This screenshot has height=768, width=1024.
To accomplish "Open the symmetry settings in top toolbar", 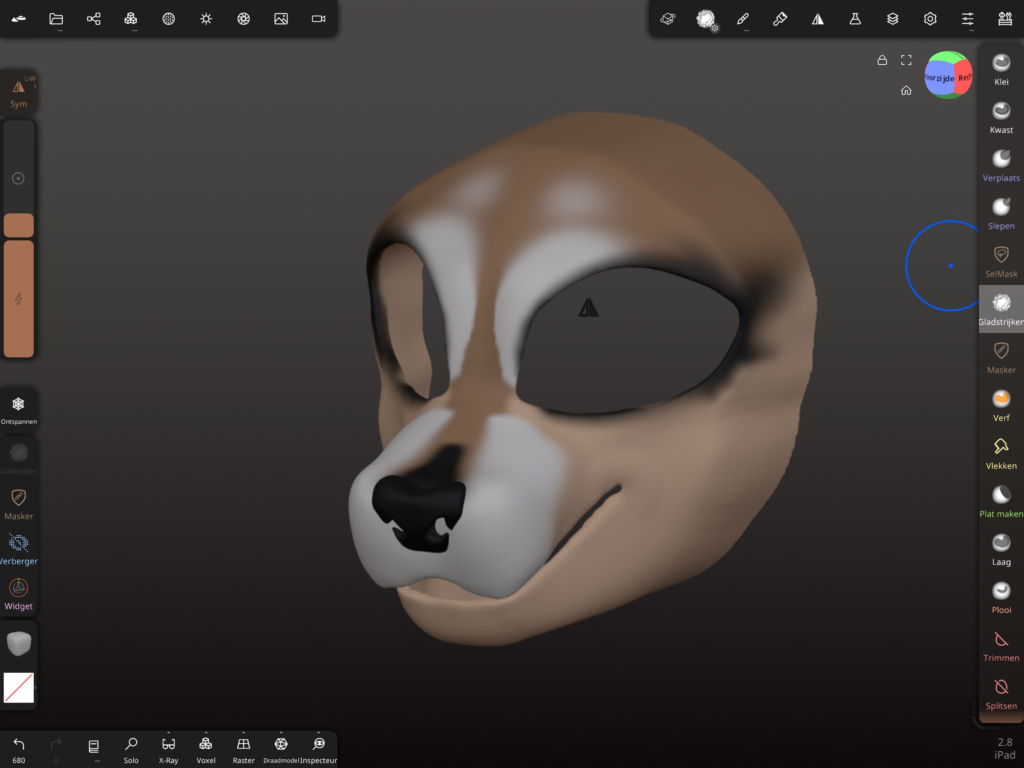I will (x=817, y=19).
